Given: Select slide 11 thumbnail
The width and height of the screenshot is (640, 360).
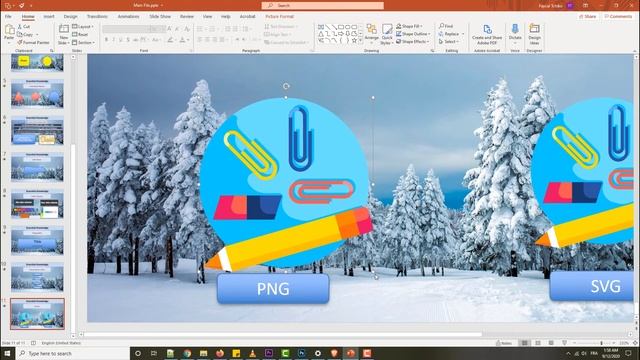Looking at the screenshot, I should tap(37, 314).
